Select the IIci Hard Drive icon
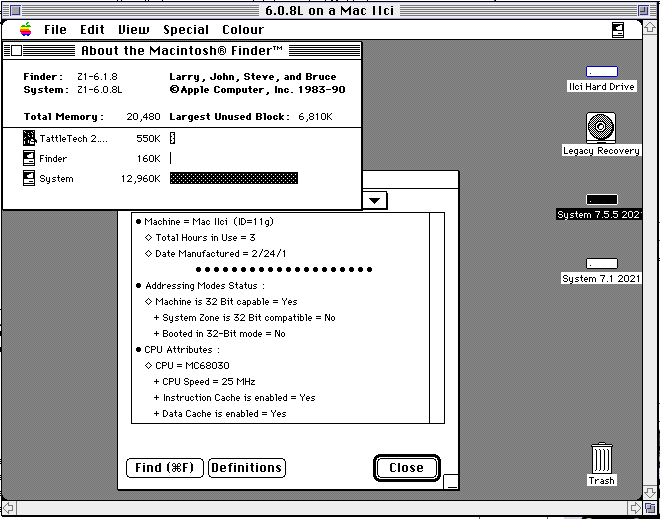 [601, 72]
